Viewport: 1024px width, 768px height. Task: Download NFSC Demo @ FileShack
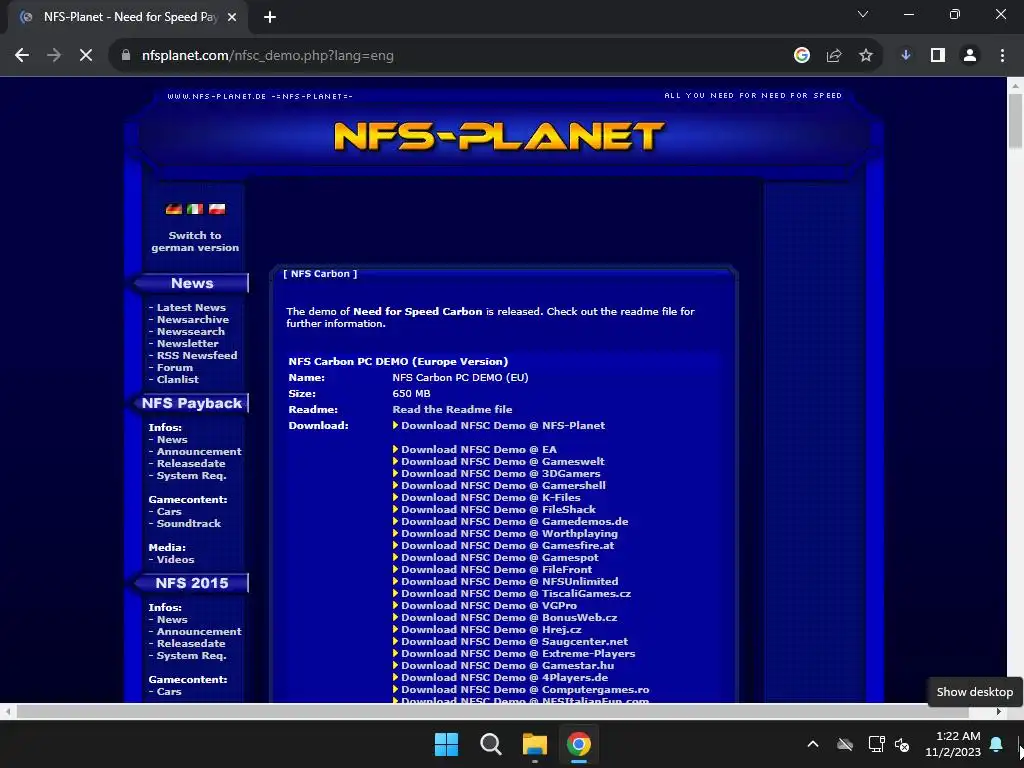point(498,510)
